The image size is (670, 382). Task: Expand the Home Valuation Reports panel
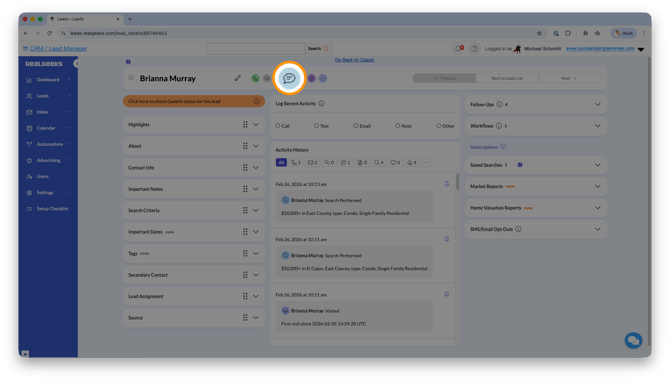pos(597,208)
